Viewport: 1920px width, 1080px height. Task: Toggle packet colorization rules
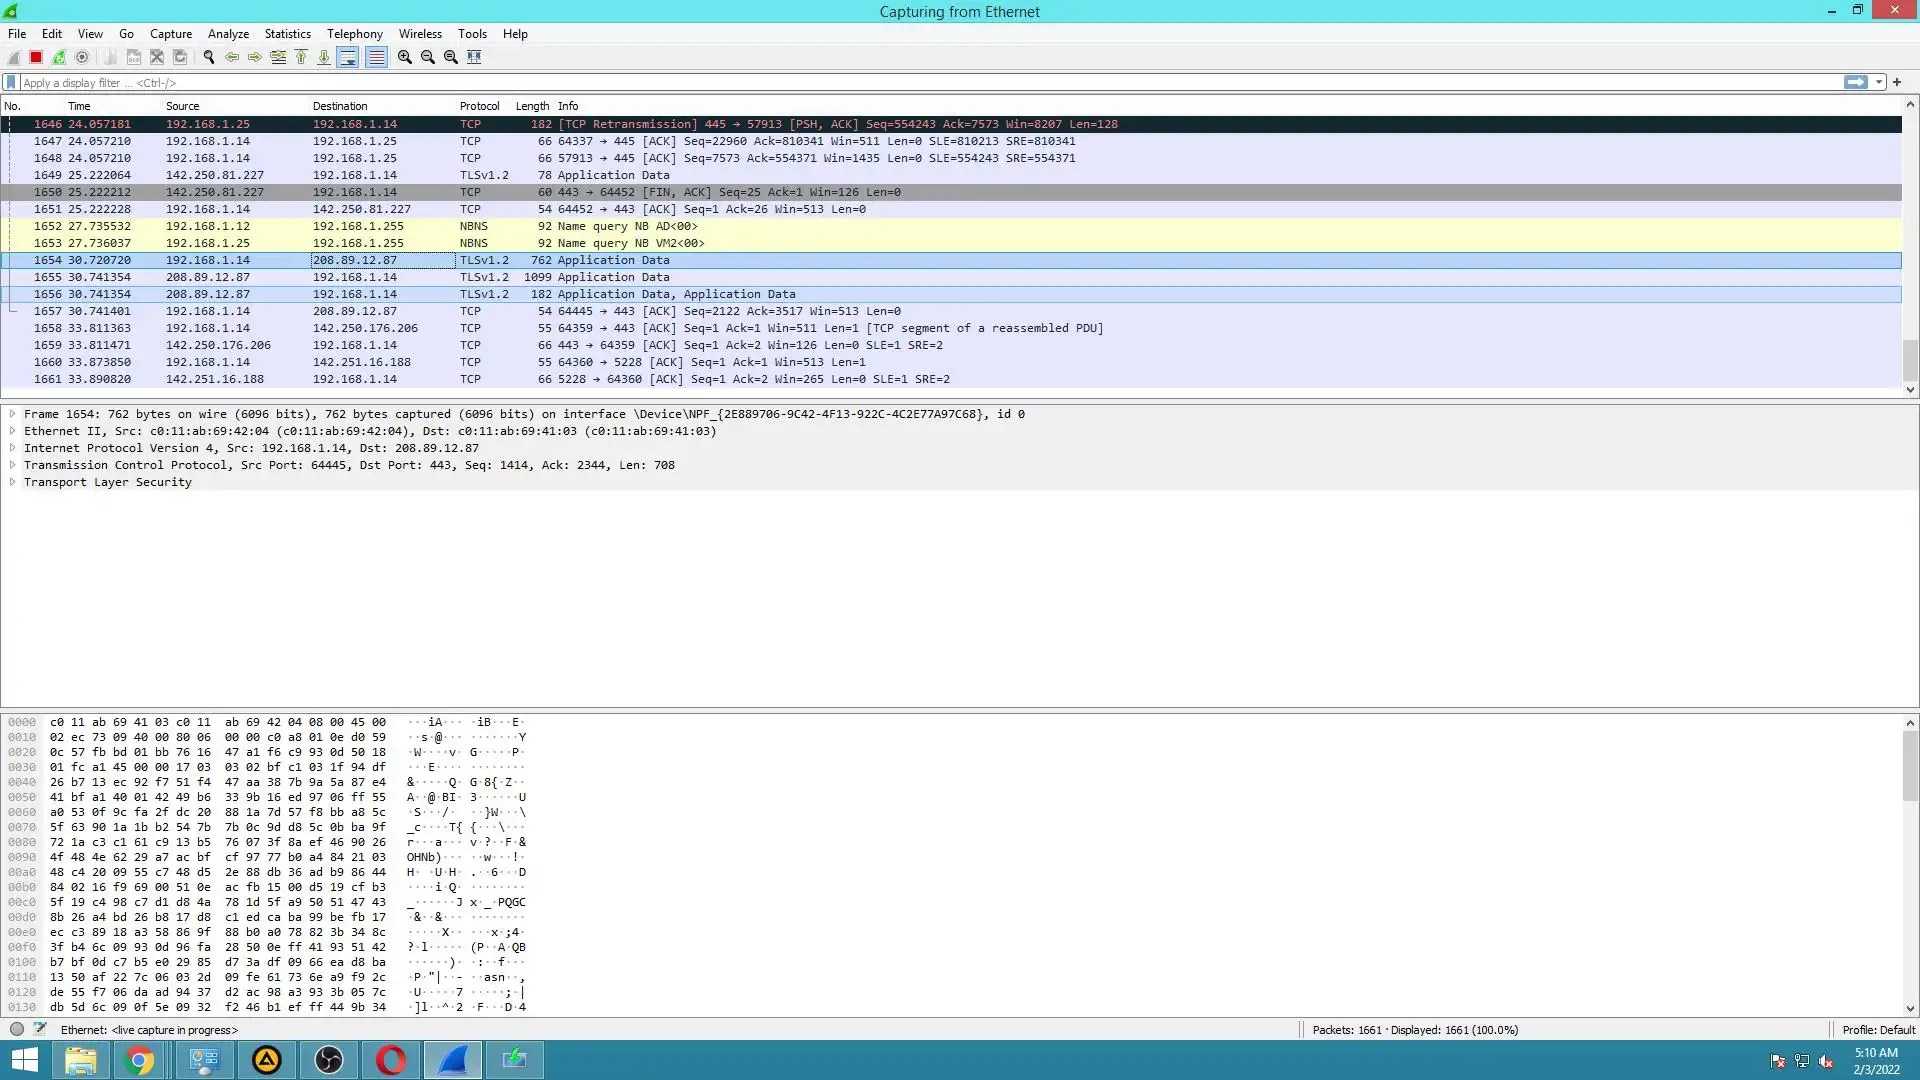pyautogui.click(x=376, y=57)
